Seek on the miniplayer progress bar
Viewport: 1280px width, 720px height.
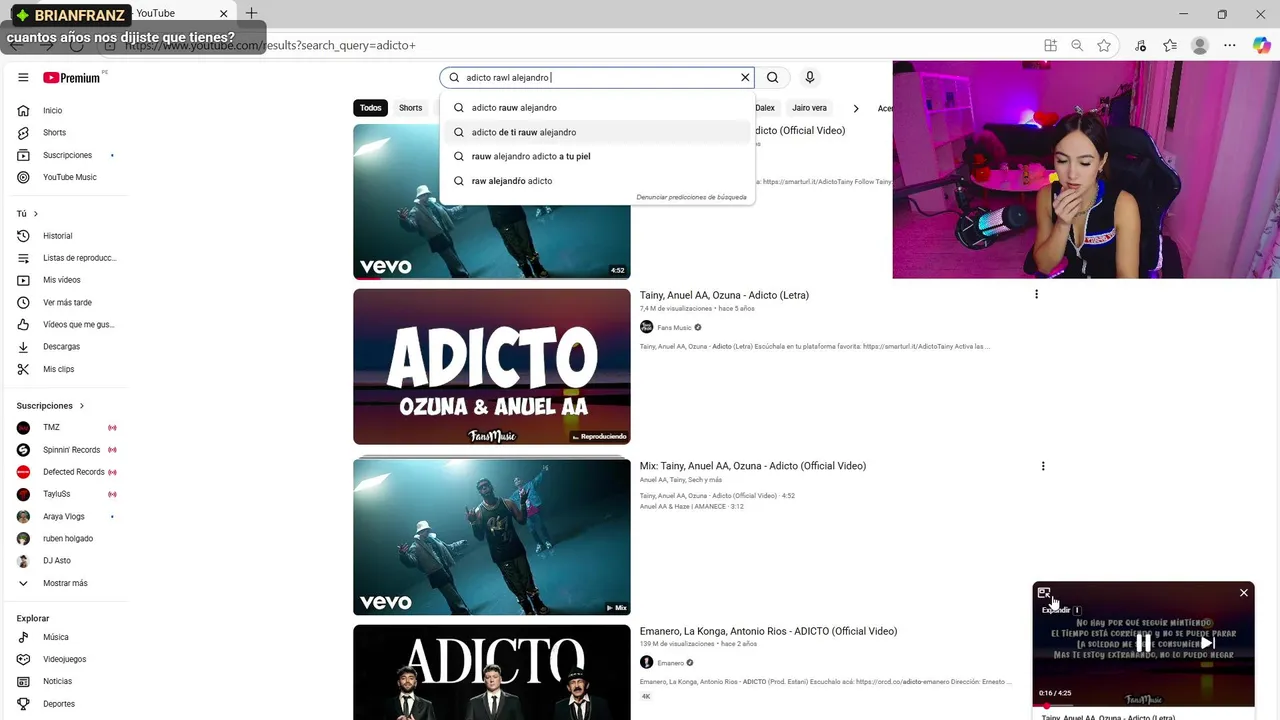click(x=1143, y=705)
